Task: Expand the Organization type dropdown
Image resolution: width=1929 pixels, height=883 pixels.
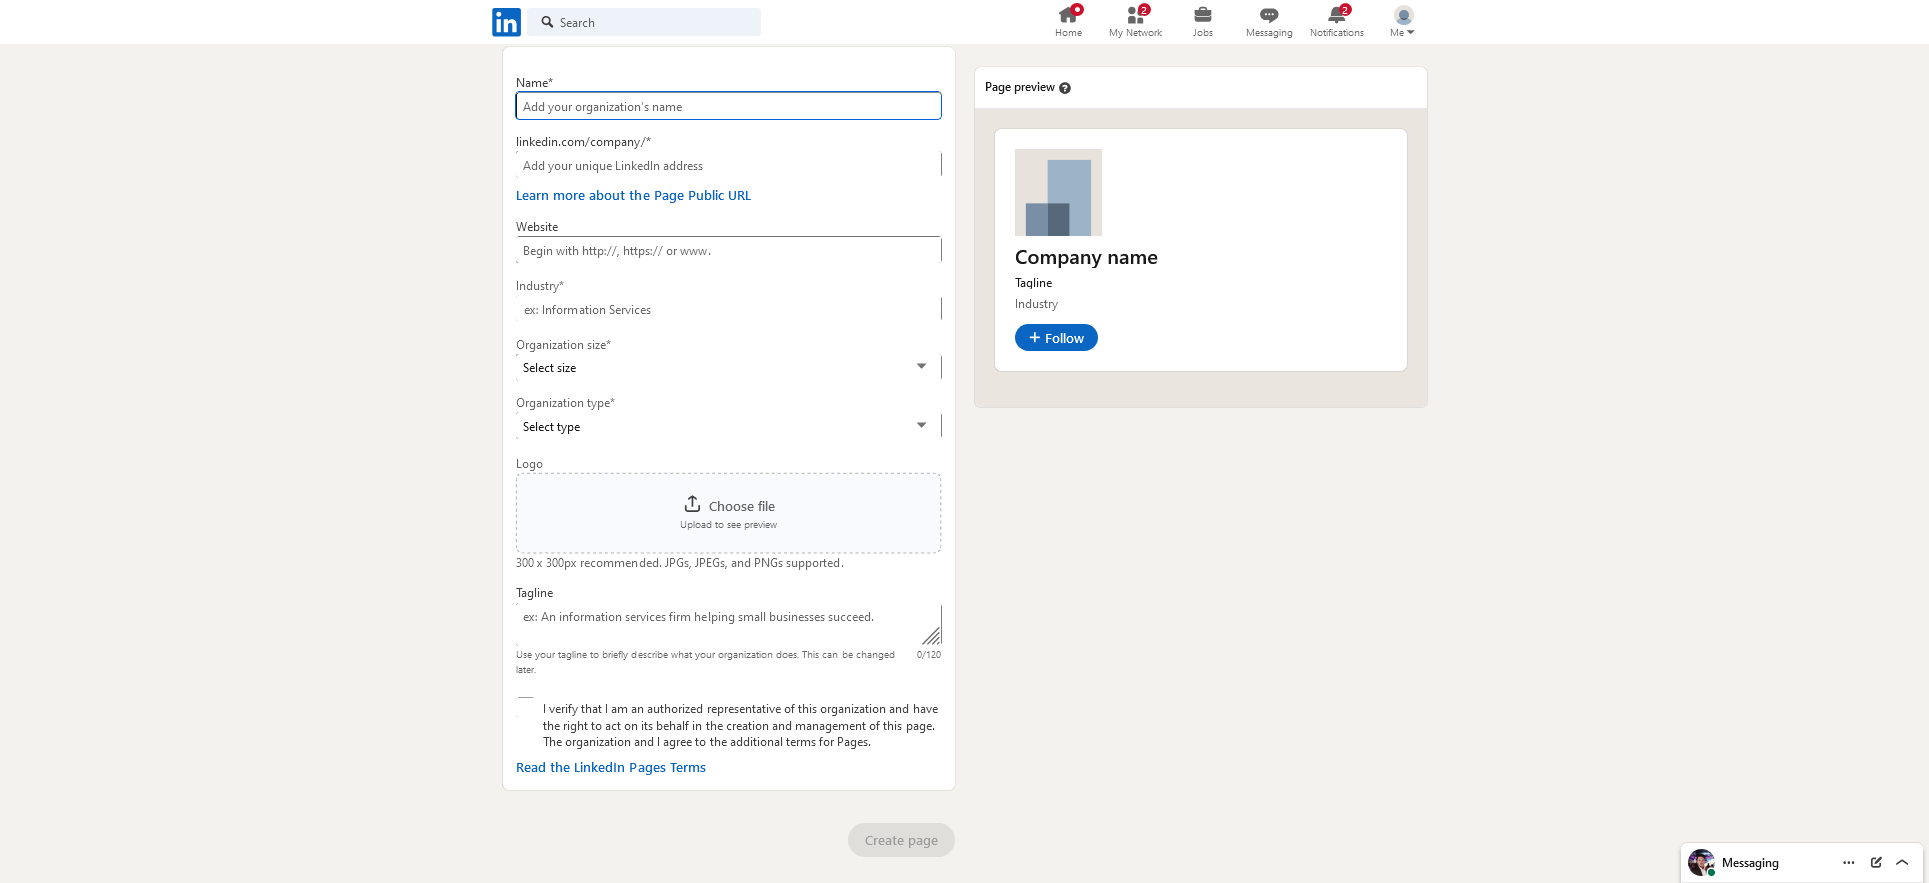Action: pyautogui.click(x=728, y=426)
